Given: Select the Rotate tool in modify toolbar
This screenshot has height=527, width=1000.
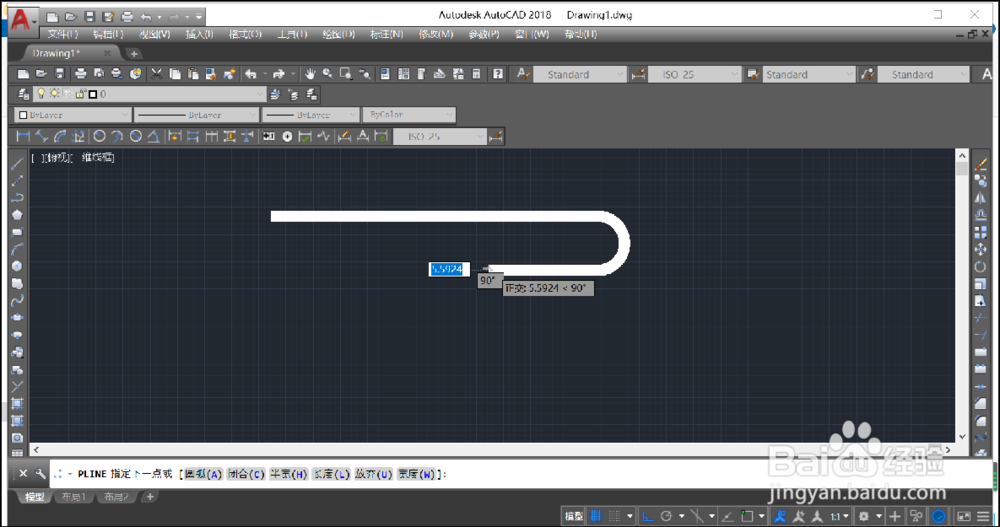Looking at the screenshot, I should tap(980, 267).
